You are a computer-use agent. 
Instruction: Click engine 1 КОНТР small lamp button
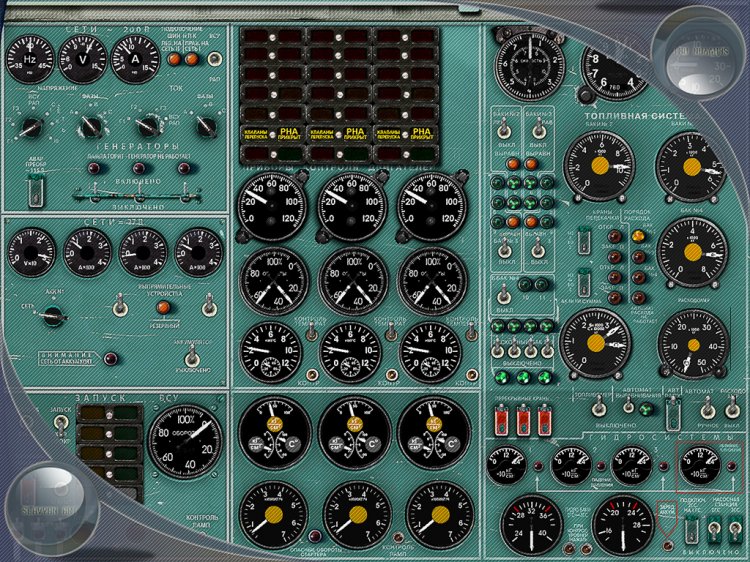point(311,375)
